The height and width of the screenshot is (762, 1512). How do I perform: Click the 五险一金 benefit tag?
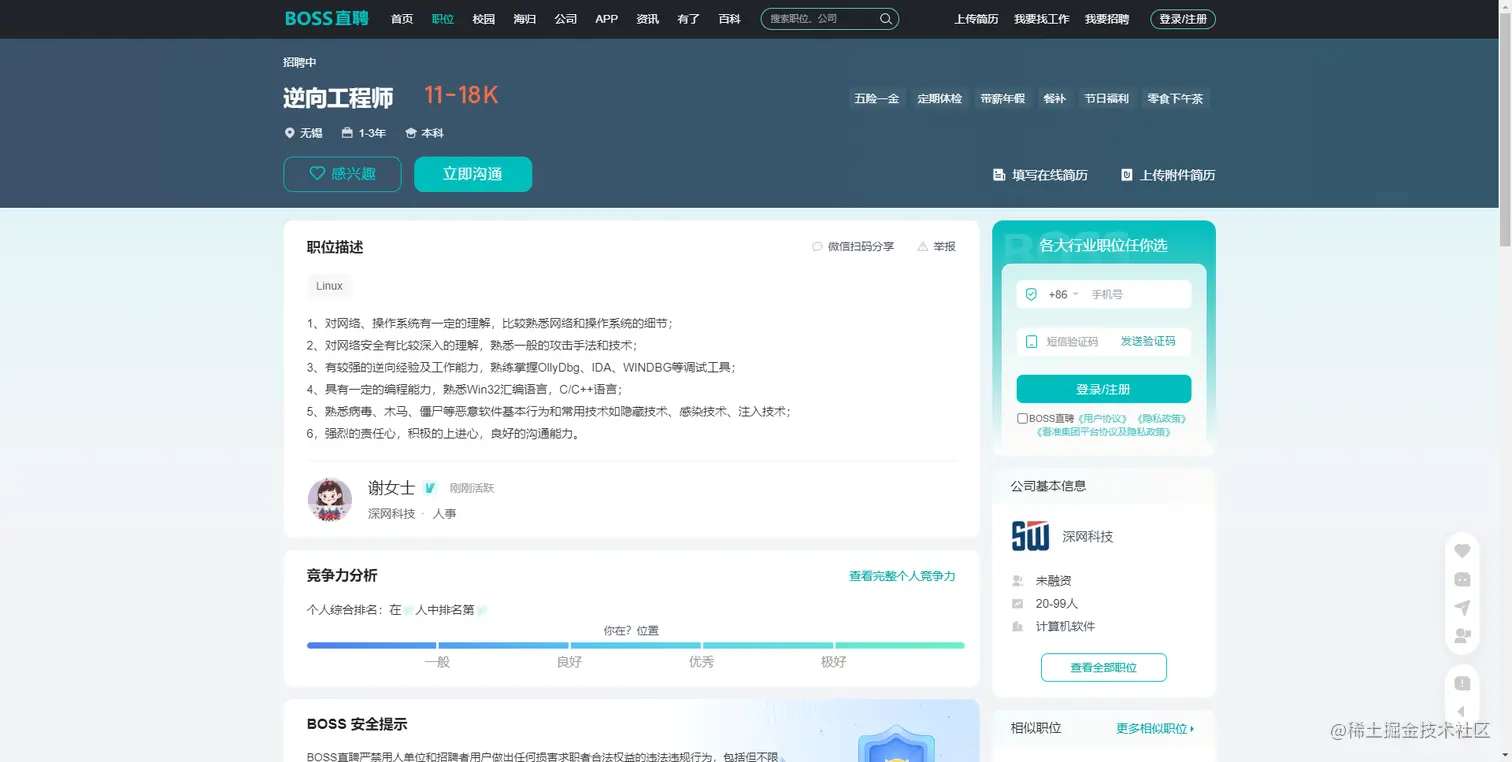tap(876, 98)
